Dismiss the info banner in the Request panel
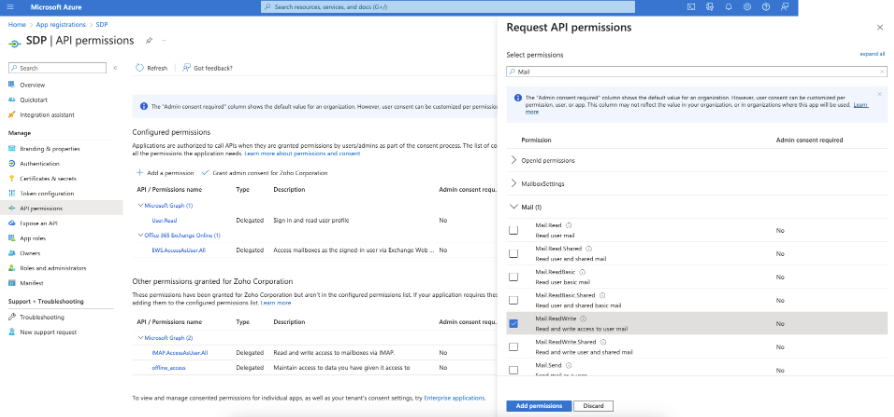Viewport: 894px width, 417px height. (x=879, y=94)
